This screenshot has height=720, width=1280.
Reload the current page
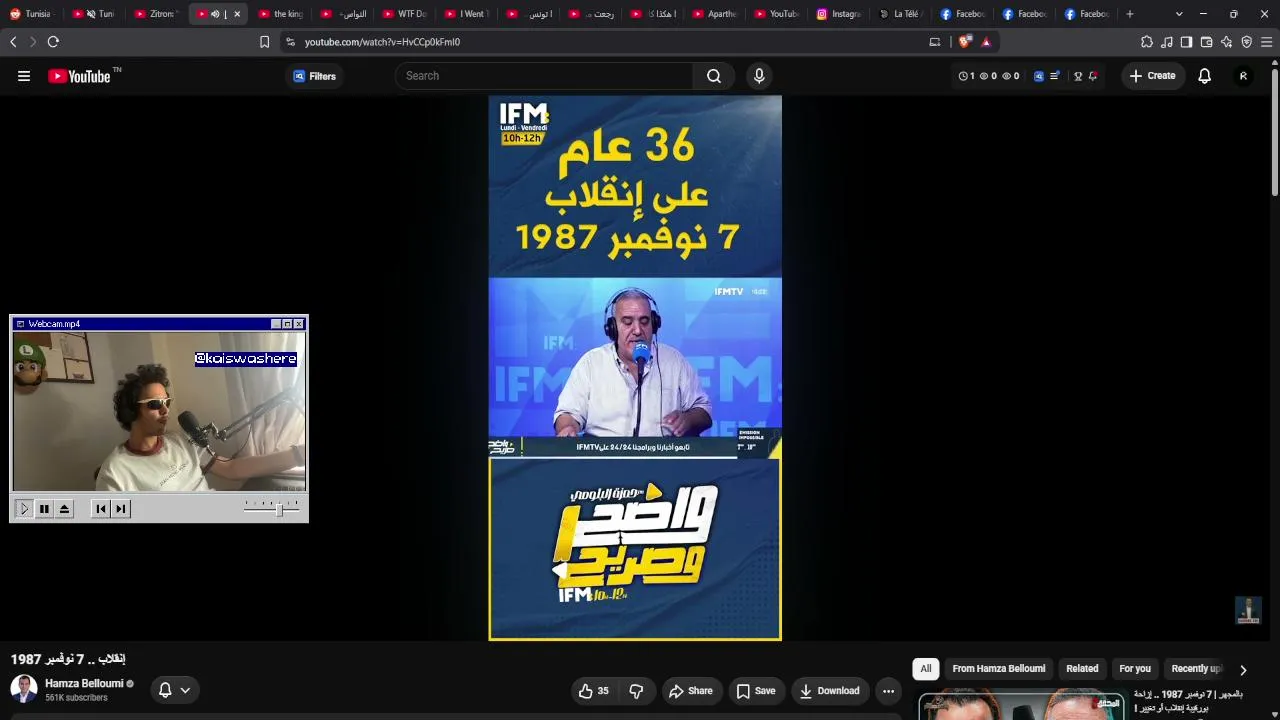coord(53,42)
